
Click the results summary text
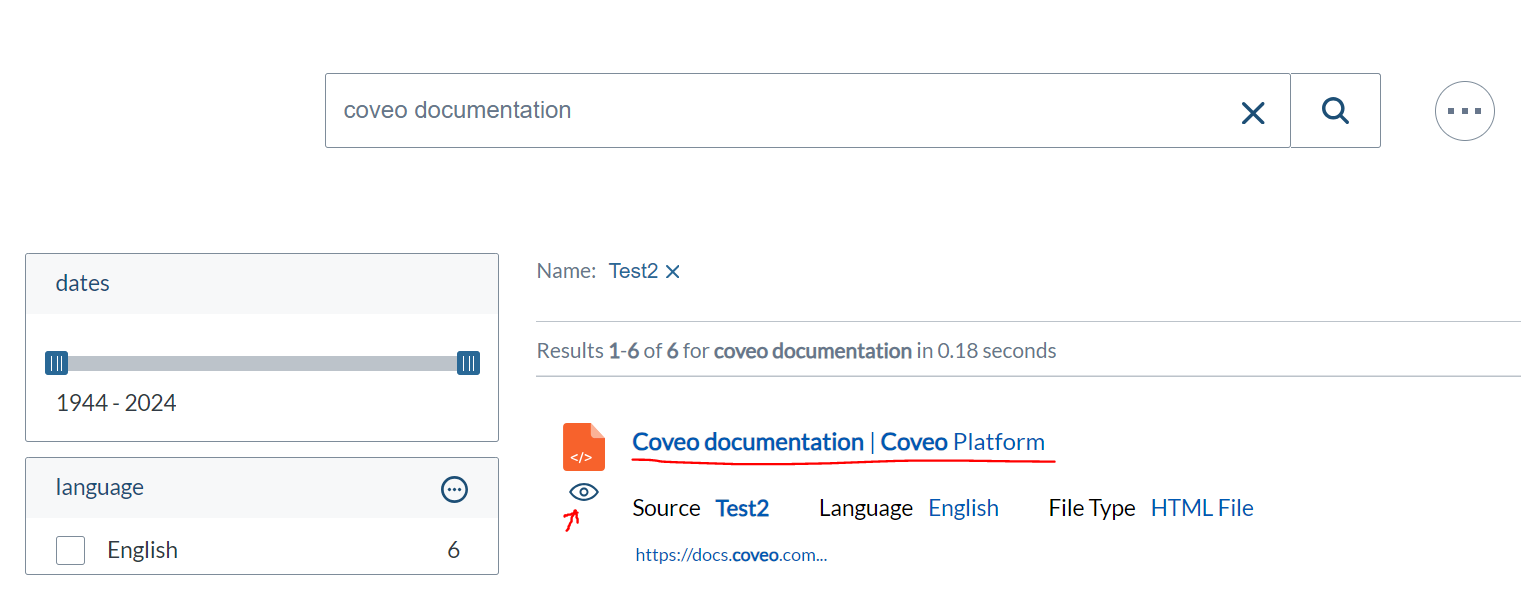(x=796, y=351)
